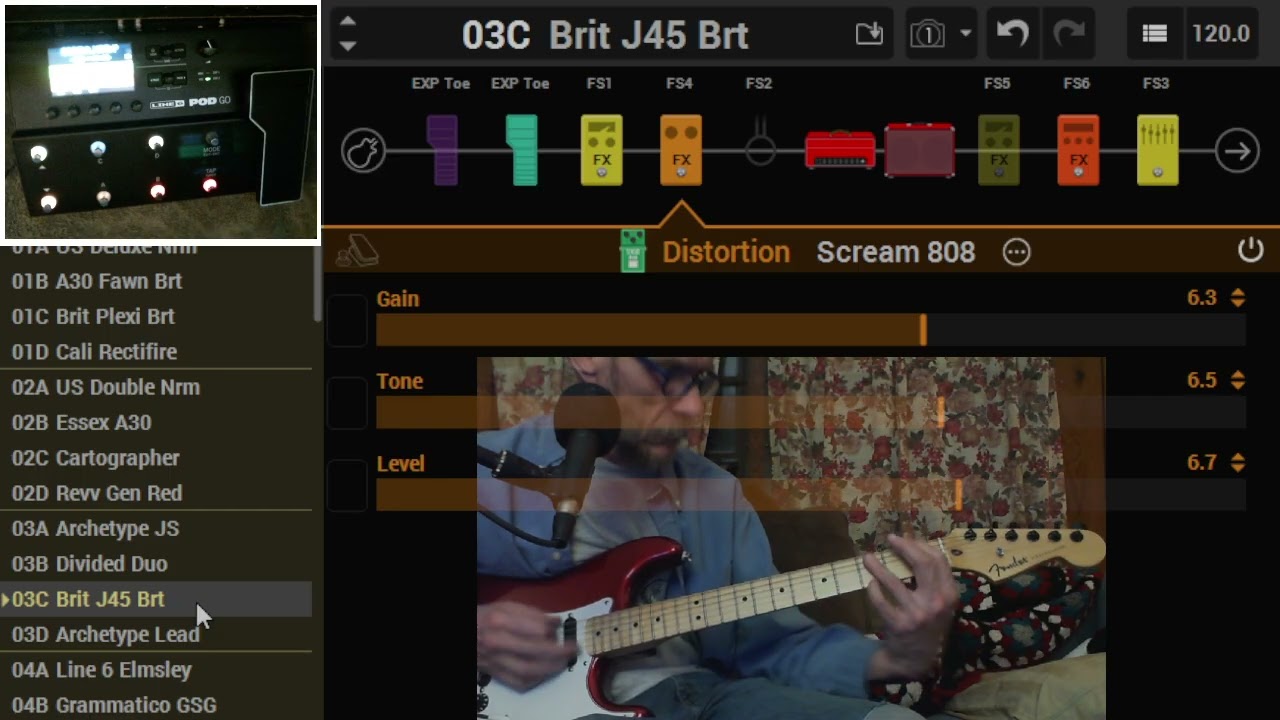
Task: Undo the last edit
Action: pos(1013,34)
